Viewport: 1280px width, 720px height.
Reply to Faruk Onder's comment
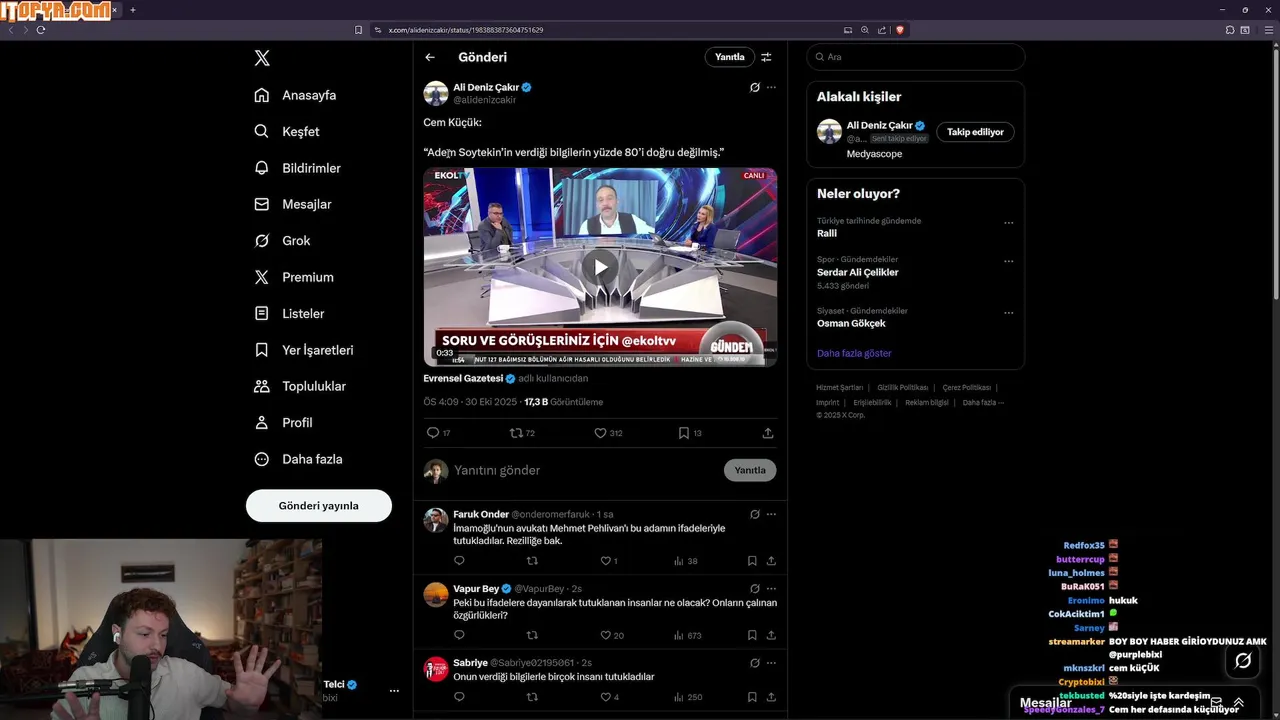(x=459, y=561)
